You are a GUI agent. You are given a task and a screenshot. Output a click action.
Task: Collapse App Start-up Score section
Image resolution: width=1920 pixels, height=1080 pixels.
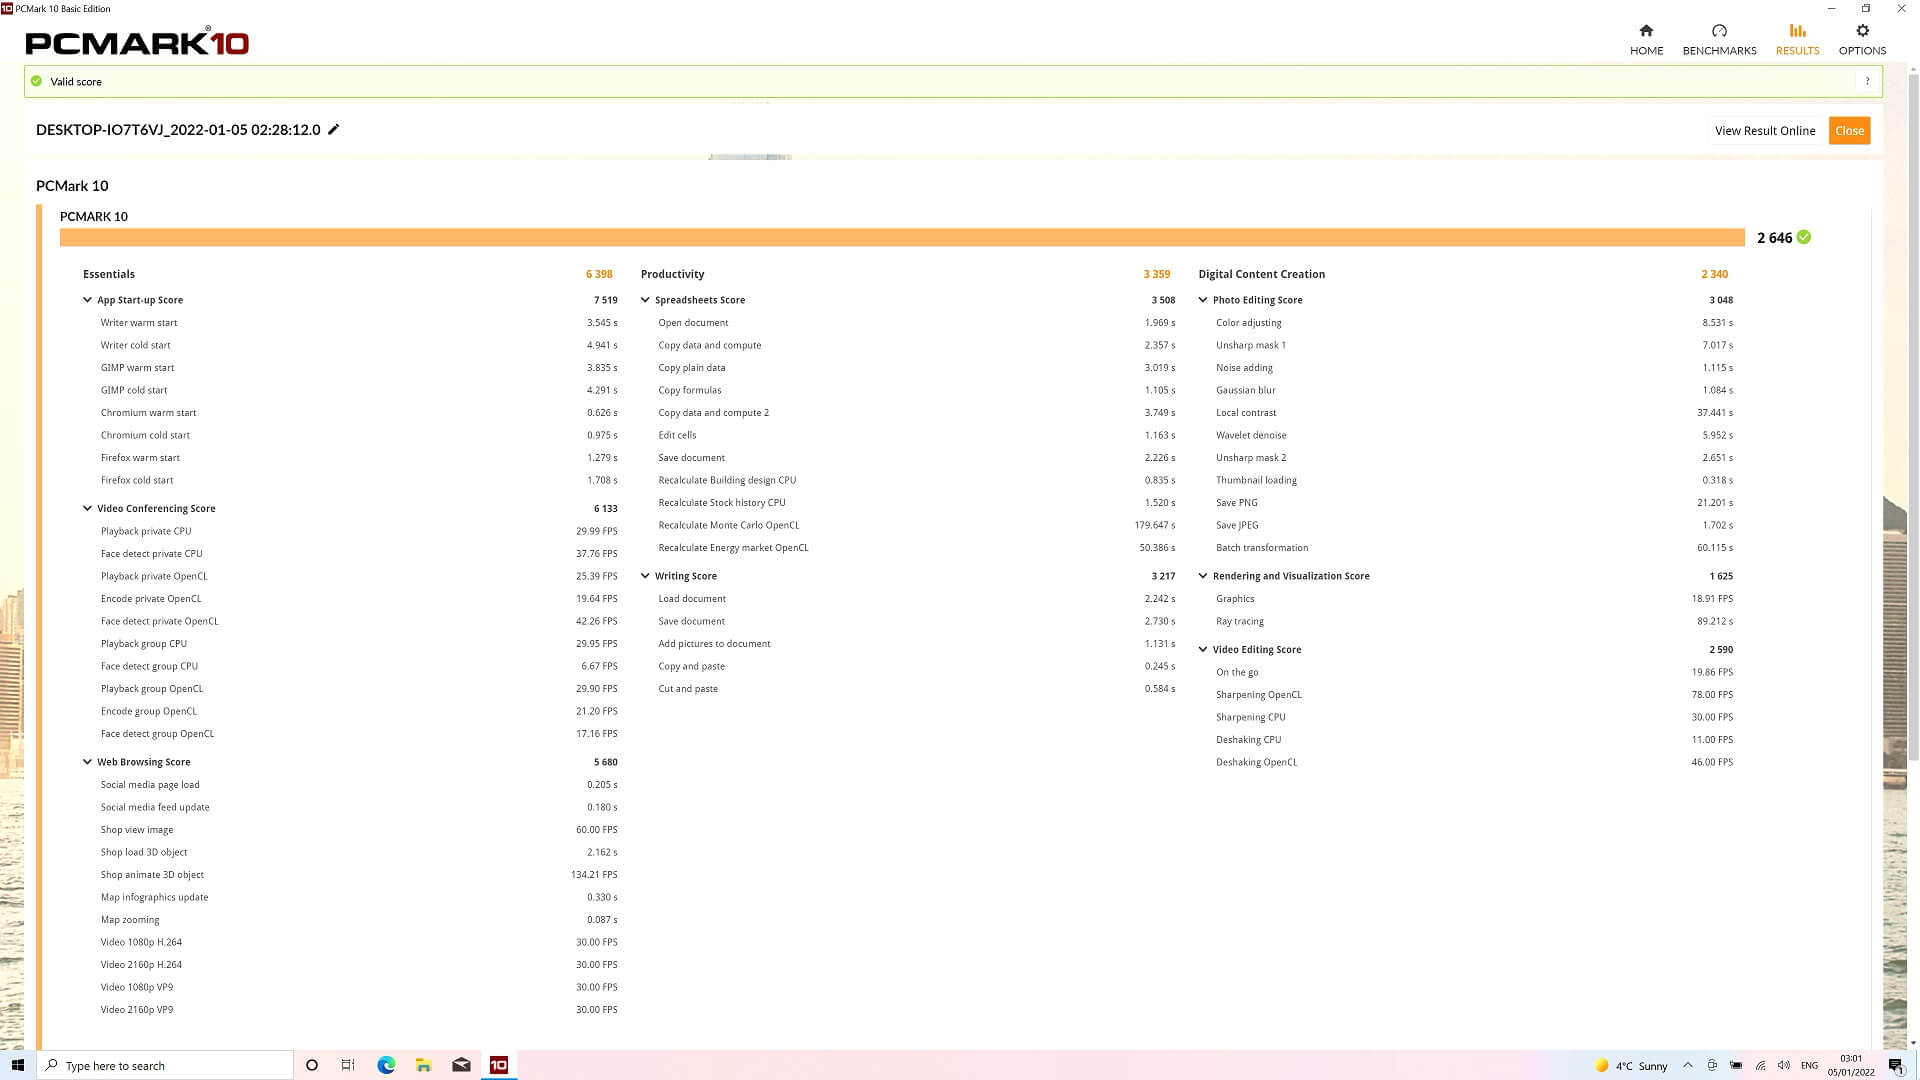pyautogui.click(x=88, y=300)
